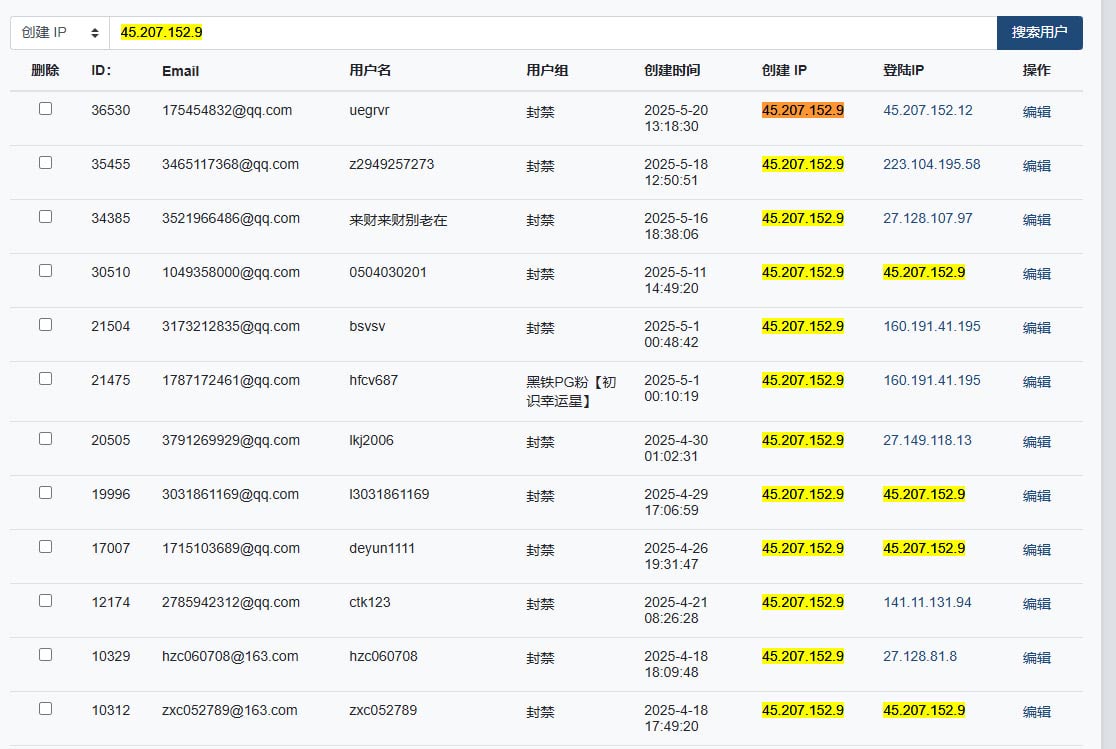
Task: Click the search field containing 45.207.152.9
Action: coord(553,33)
